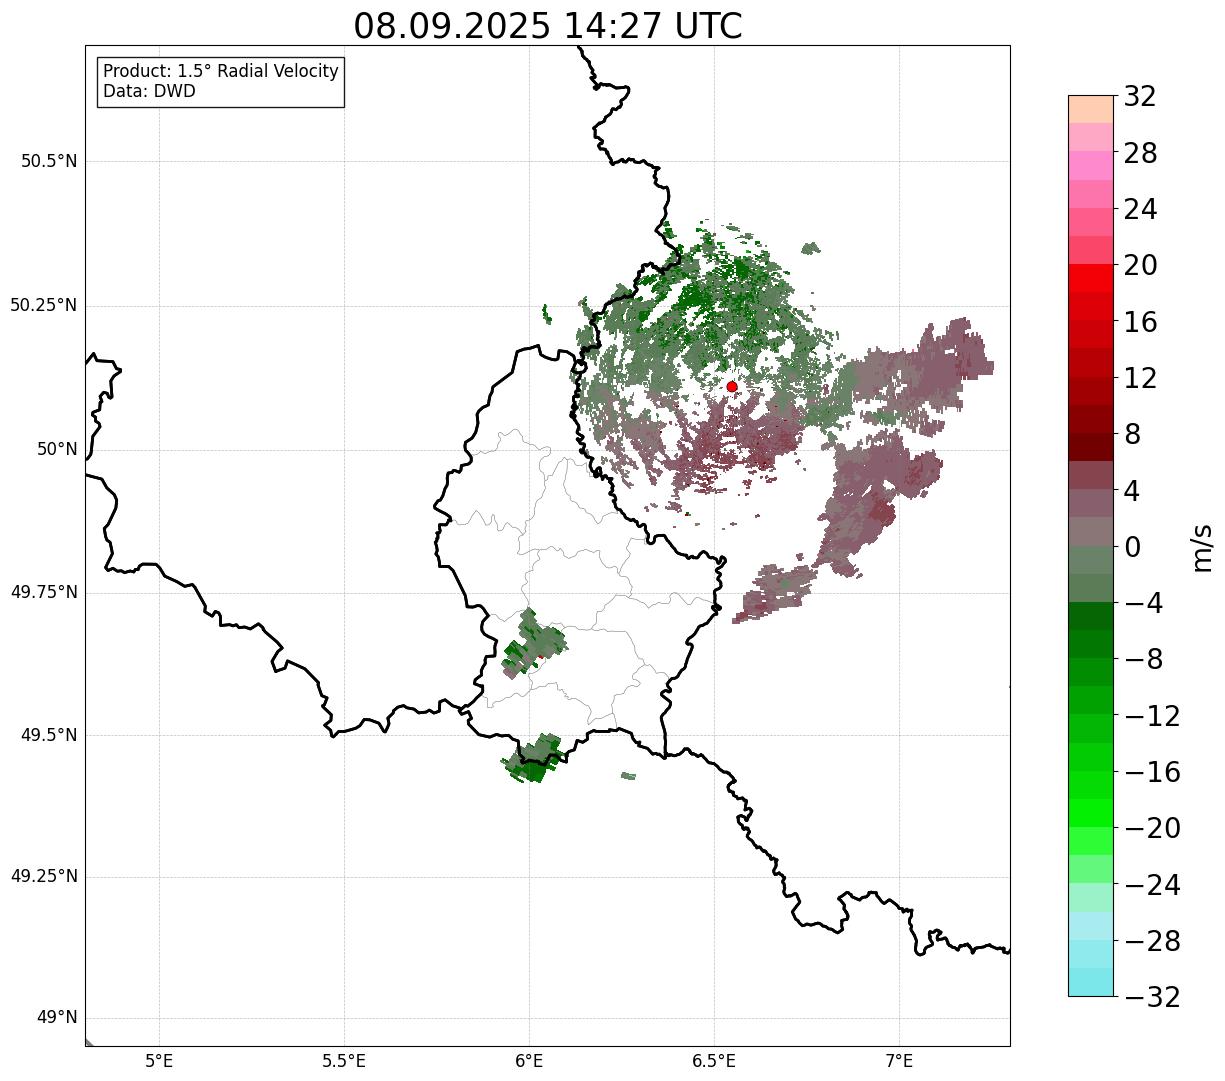Click the peach swatch at the top of the colorbar
1225x1081 pixels.
click(x=1091, y=109)
